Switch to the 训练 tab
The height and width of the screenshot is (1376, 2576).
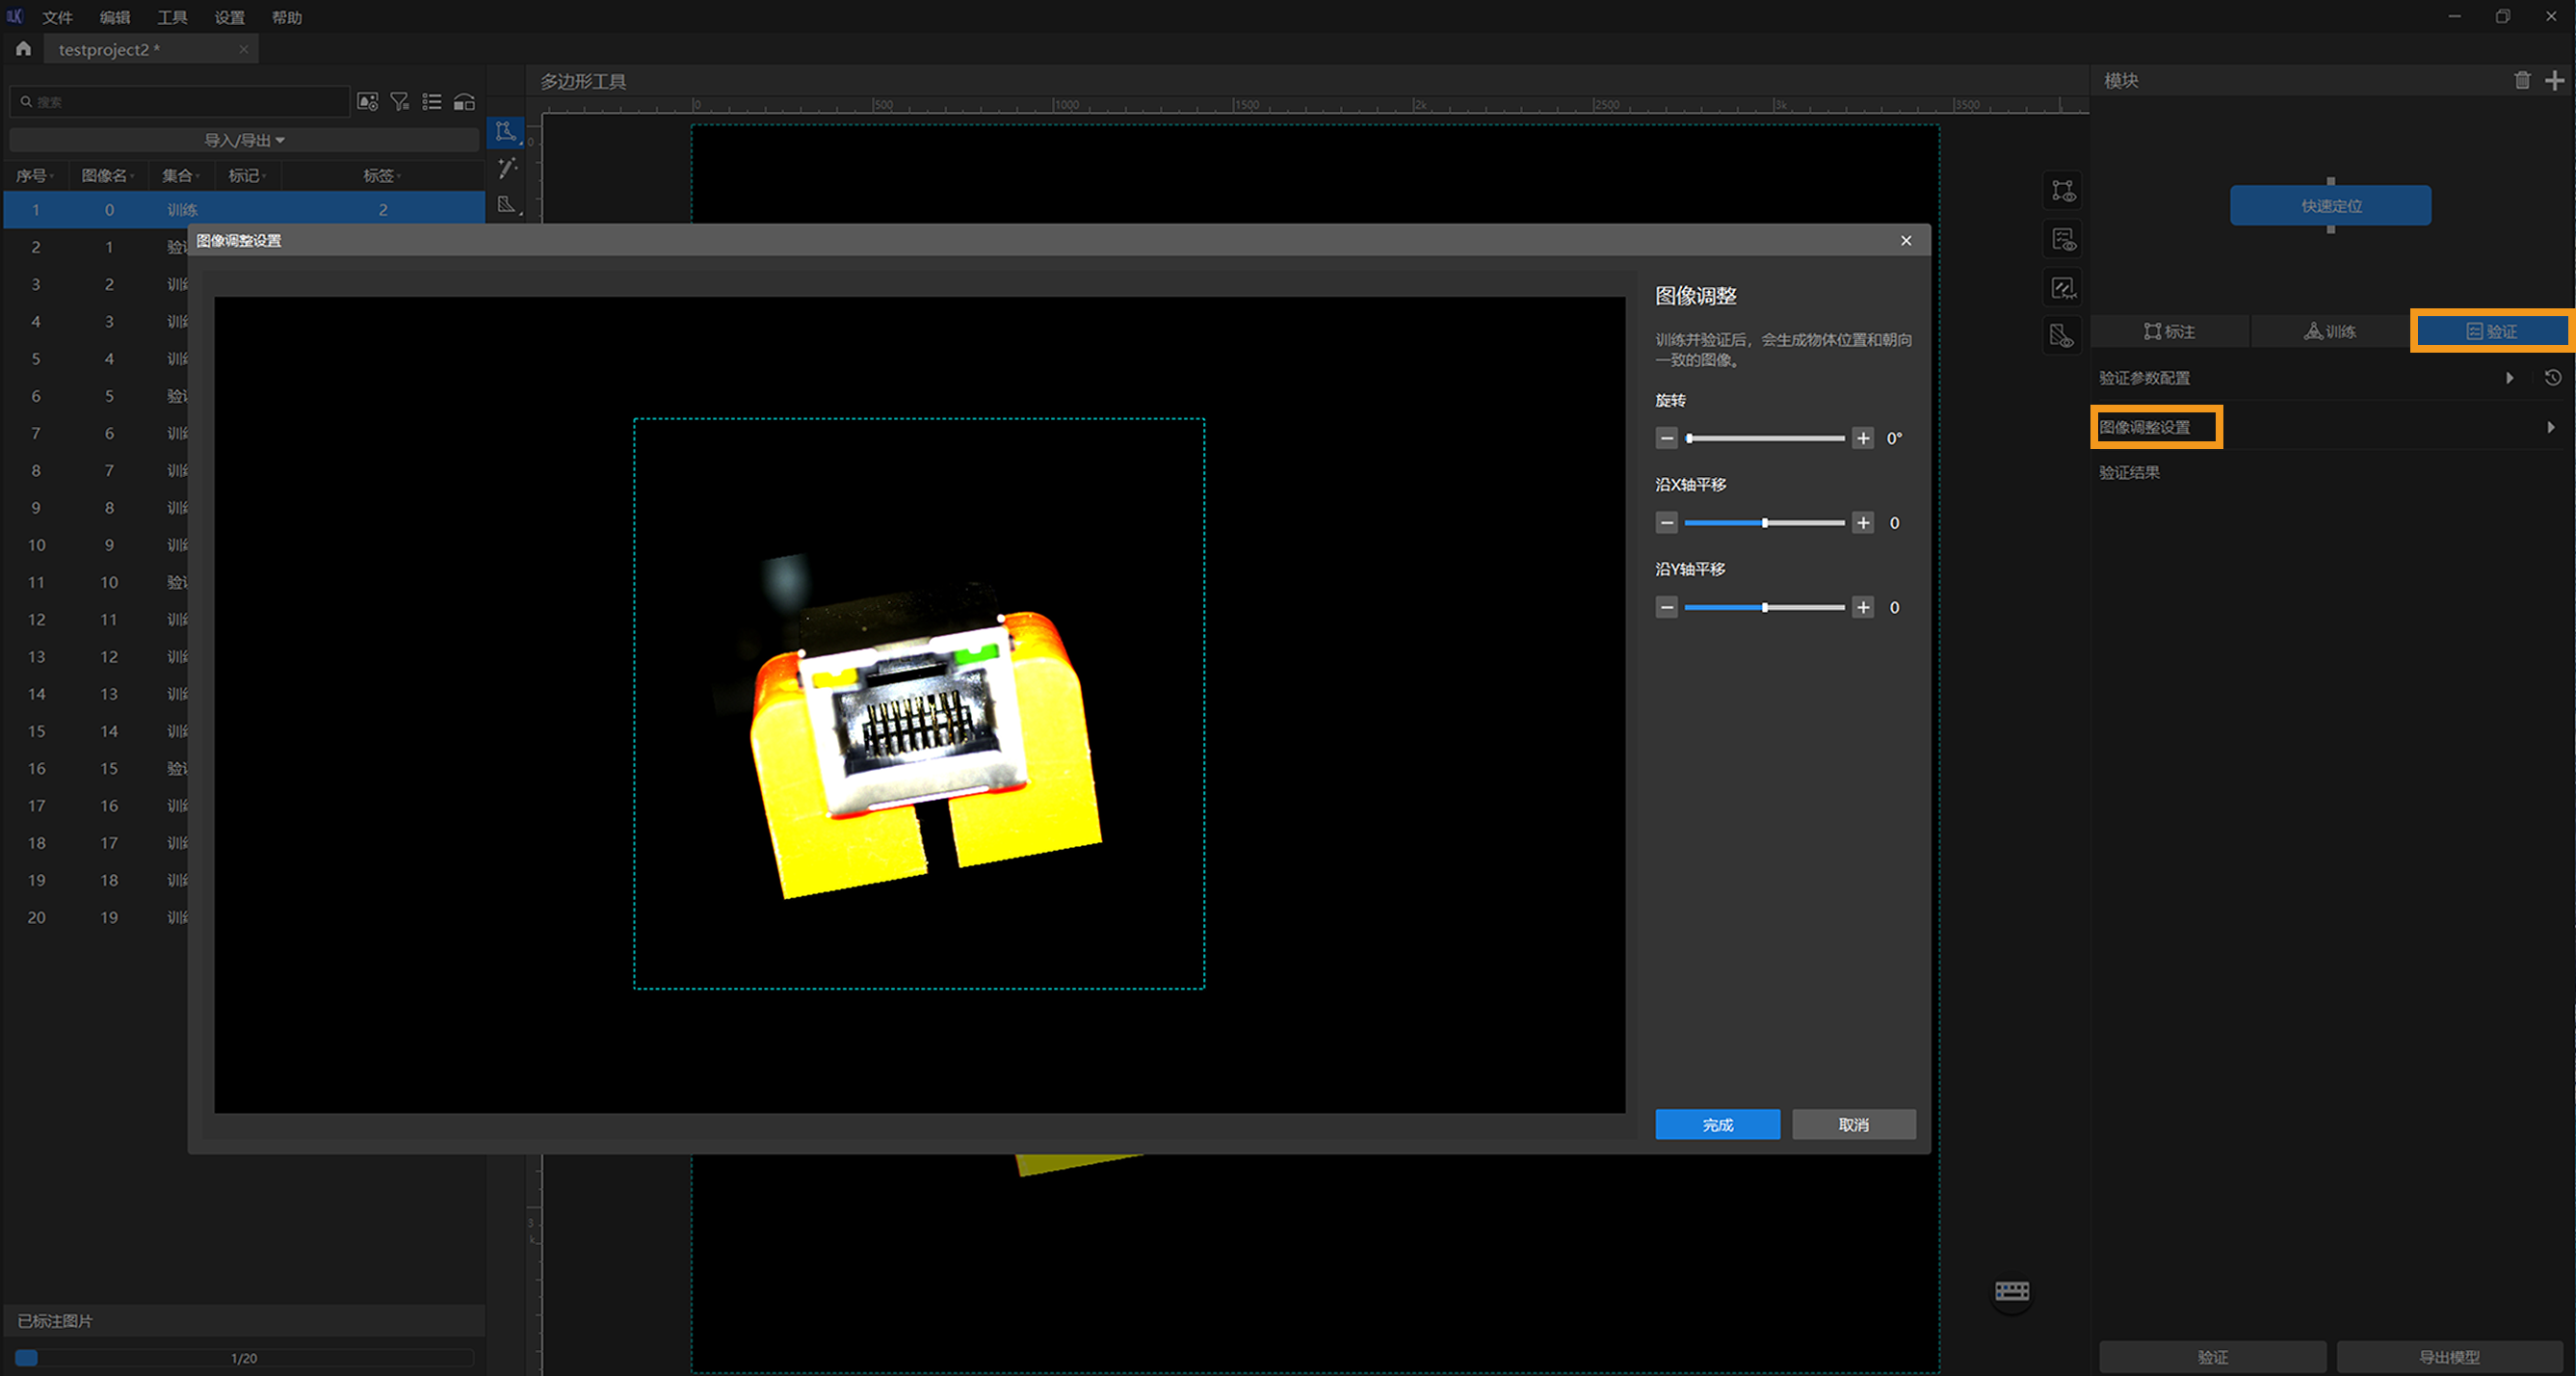tap(2330, 331)
